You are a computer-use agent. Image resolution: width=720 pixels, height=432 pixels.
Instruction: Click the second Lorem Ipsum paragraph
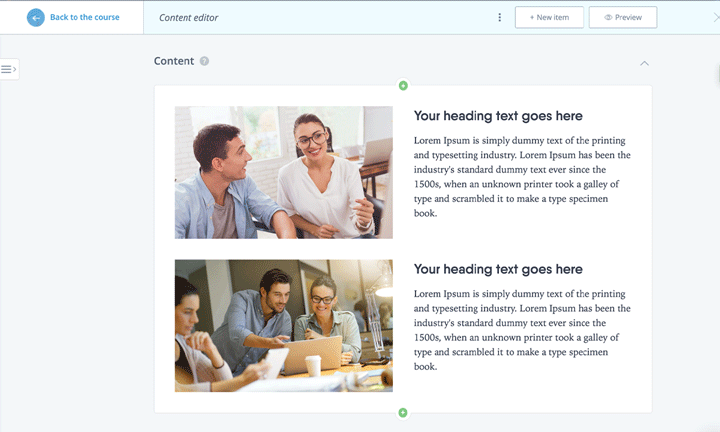tap(522, 330)
